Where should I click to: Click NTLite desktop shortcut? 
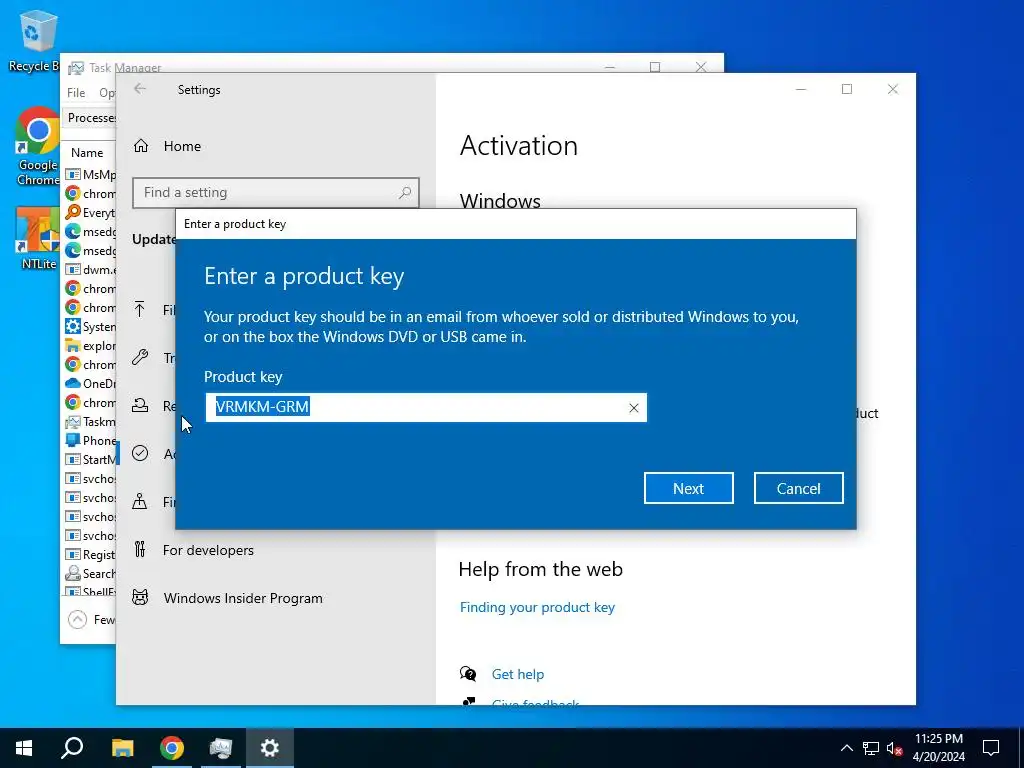(38, 238)
